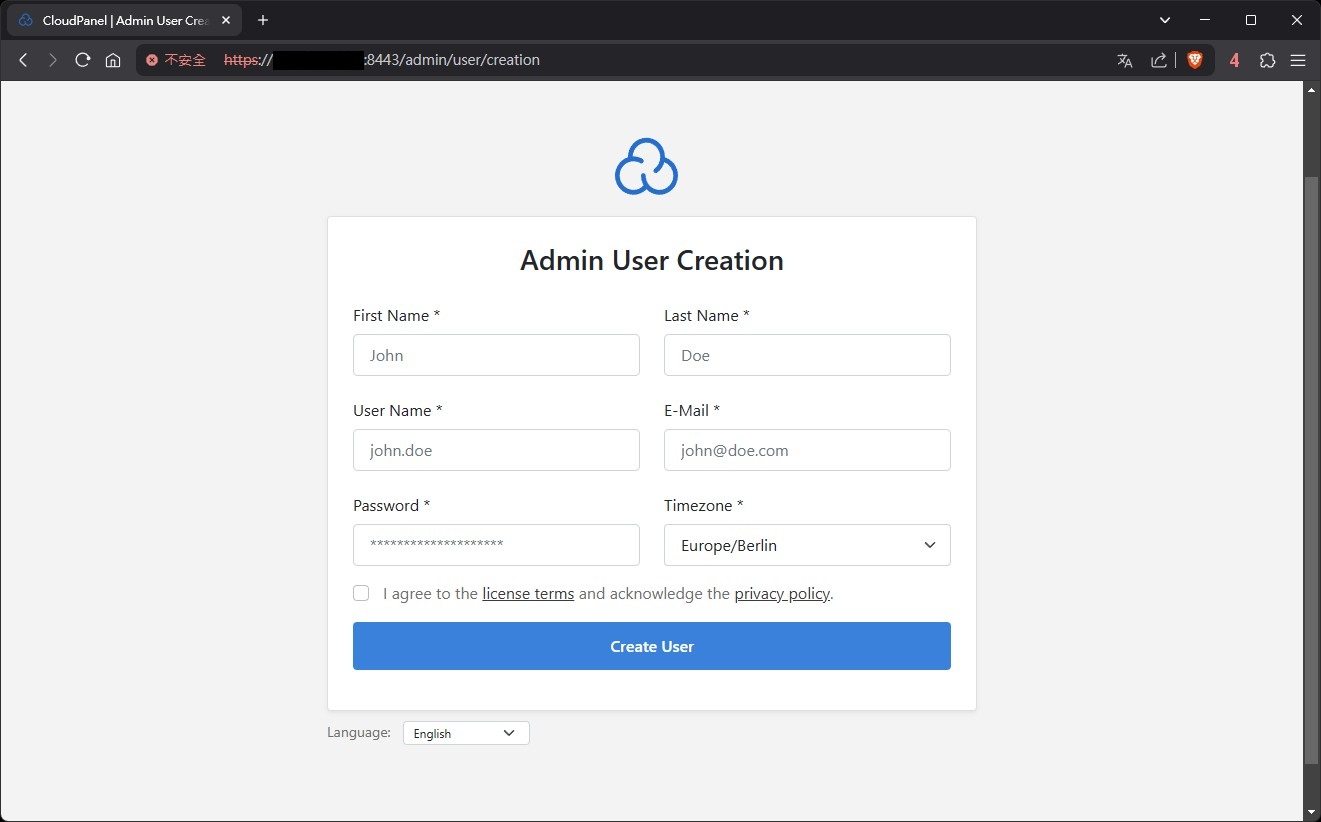Click the Create User button

(x=652, y=646)
